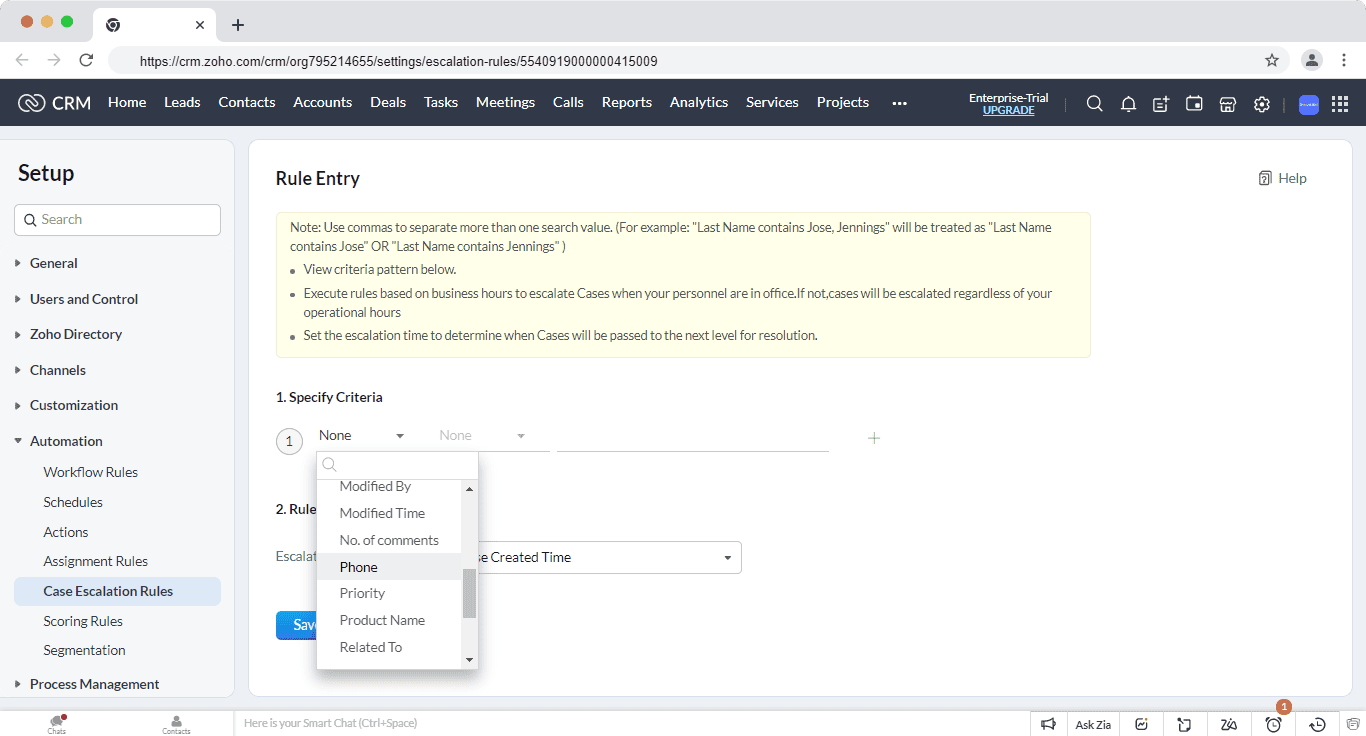Expand the Channels section
This screenshot has height=736, width=1366.
(x=58, y=370)
